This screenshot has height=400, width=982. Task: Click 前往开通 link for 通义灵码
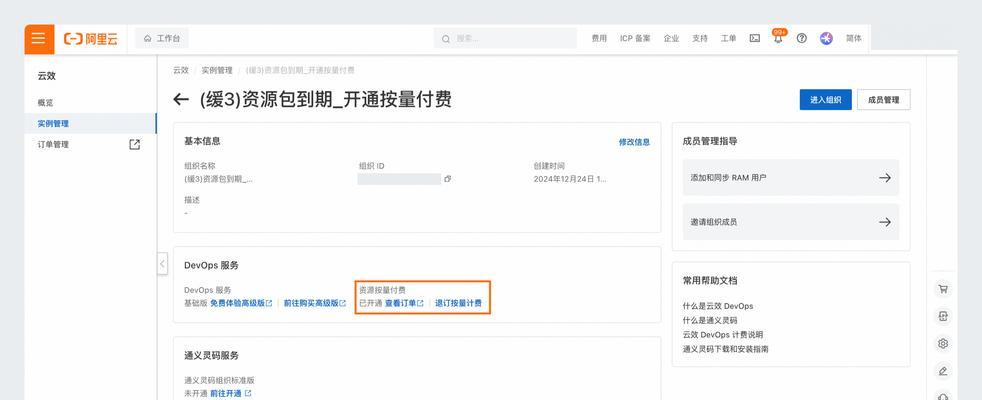(x=230, y=393)
